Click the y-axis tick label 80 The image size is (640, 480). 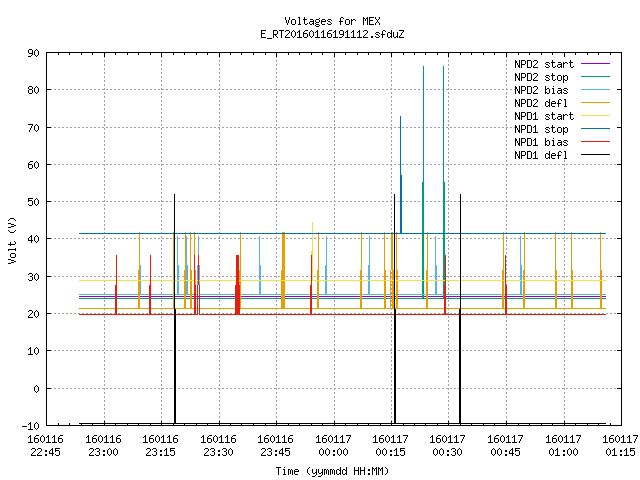[33, 90]
